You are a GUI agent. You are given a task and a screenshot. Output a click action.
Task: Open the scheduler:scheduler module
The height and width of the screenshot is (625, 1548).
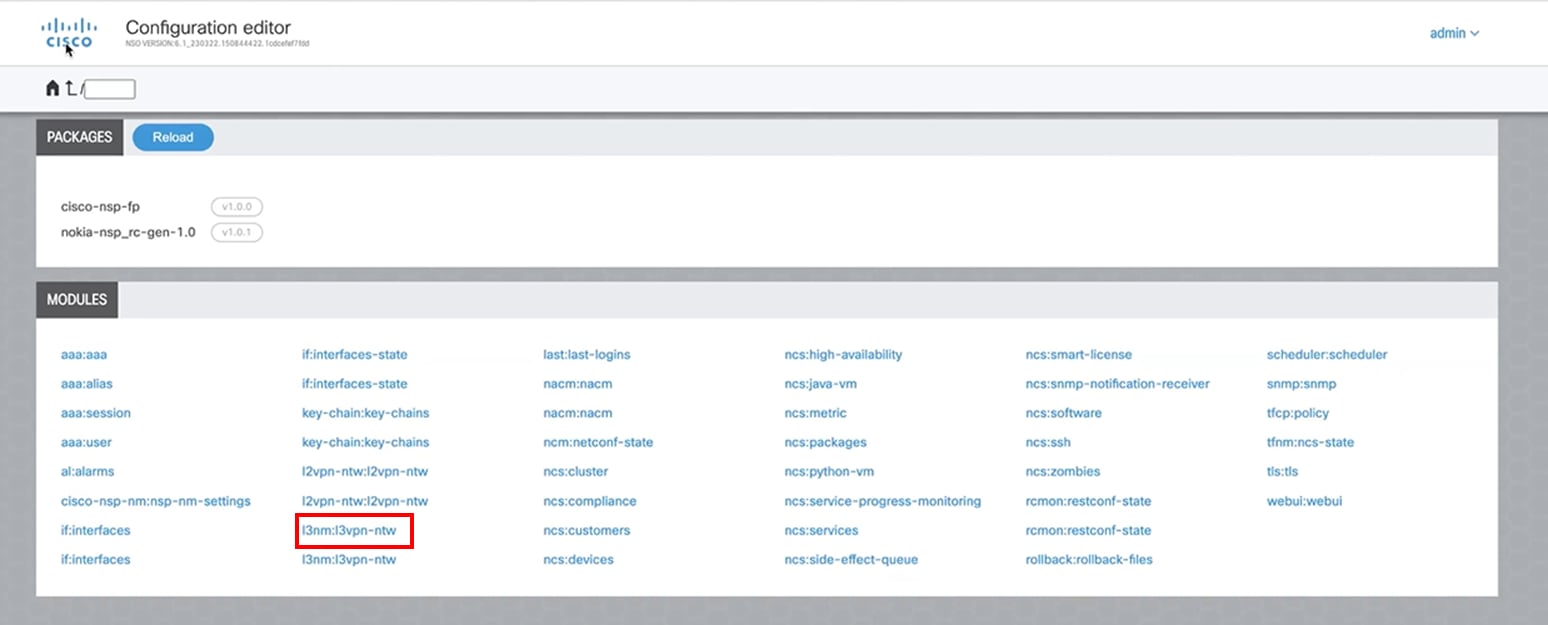(1327, 354)
